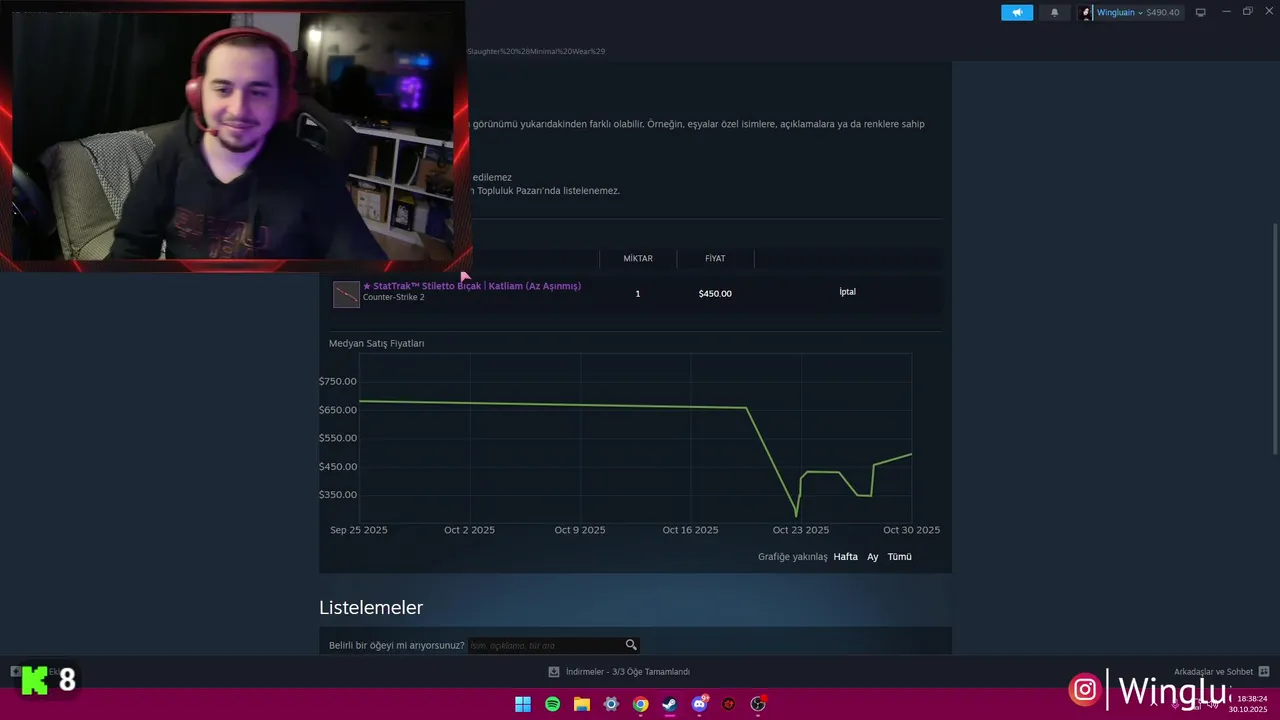Screen dimensions: 1280x720
Task: Click the downloads tray icon
Action: [x=554, y=672]
